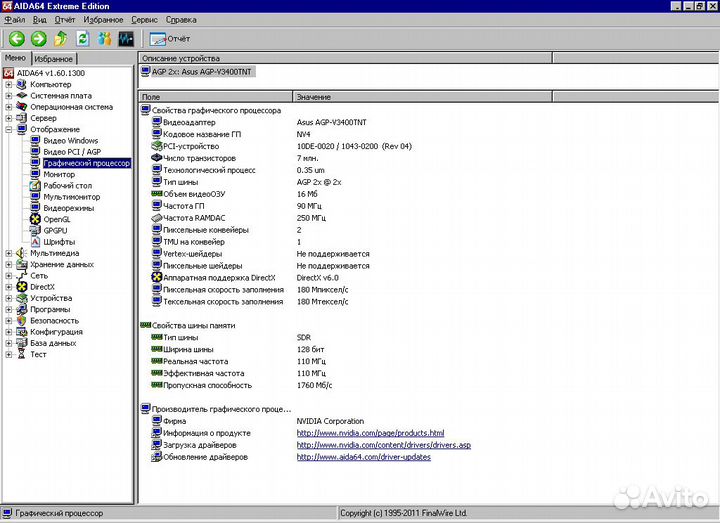Open the nvidia.com products page link

point(370,433)
